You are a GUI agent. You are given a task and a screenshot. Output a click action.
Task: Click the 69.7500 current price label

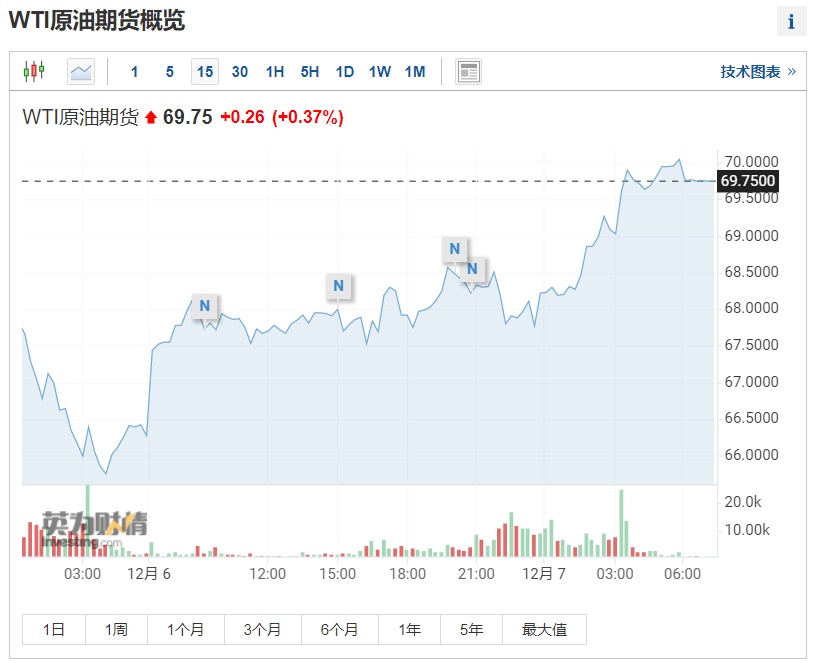[748, 180]
